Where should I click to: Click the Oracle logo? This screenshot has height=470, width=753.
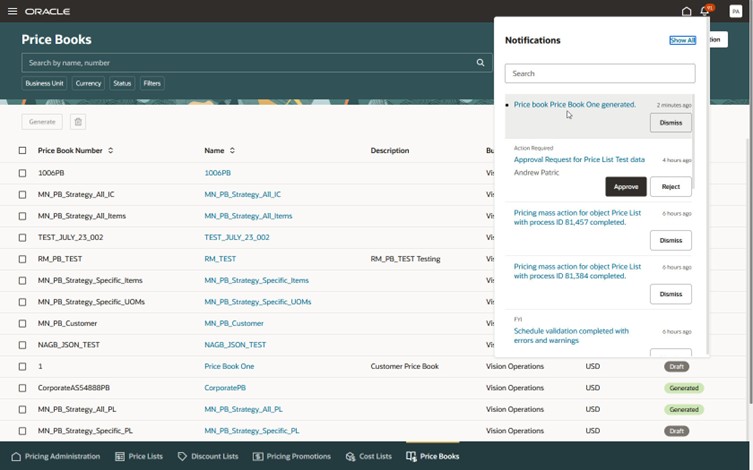pos(48,11)
